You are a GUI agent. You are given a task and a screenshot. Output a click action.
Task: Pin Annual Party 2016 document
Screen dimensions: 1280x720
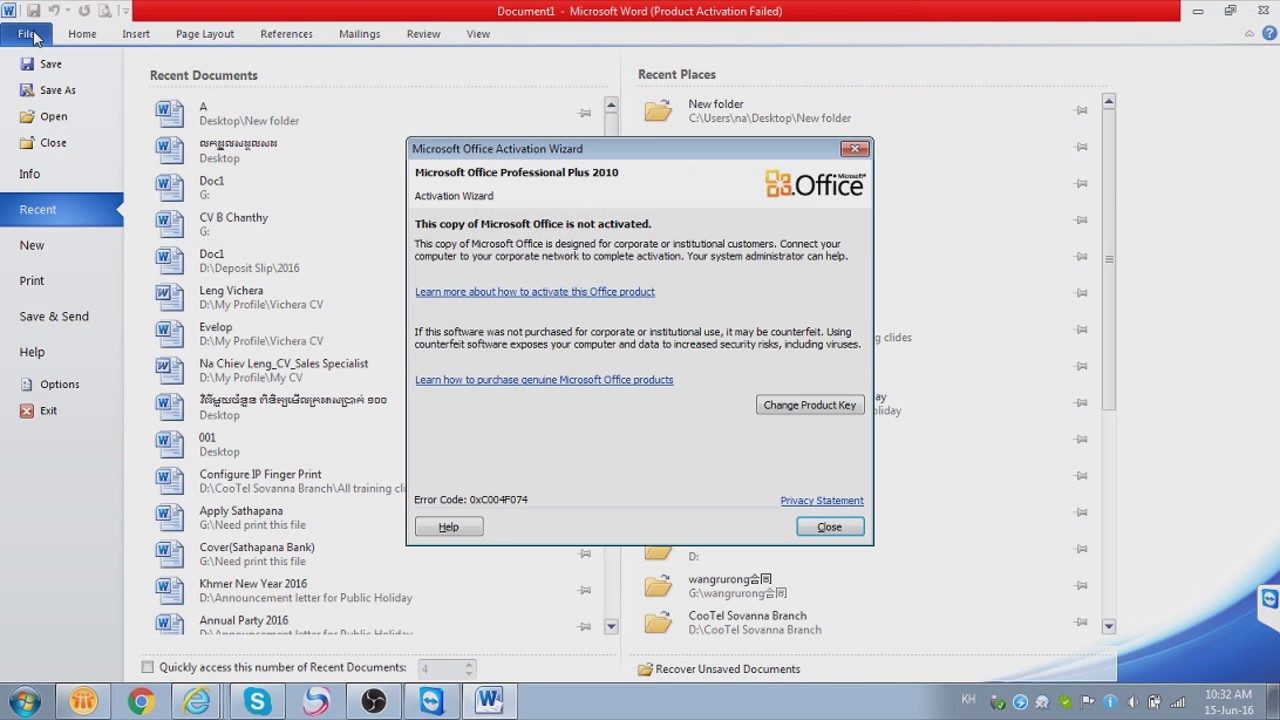click(x=585, y=626)
